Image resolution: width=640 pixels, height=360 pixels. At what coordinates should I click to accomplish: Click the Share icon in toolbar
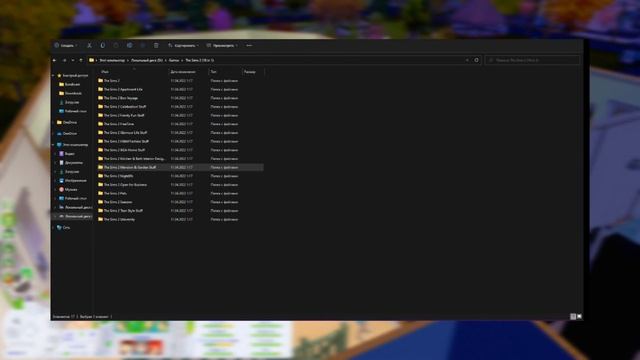point(143,45)
